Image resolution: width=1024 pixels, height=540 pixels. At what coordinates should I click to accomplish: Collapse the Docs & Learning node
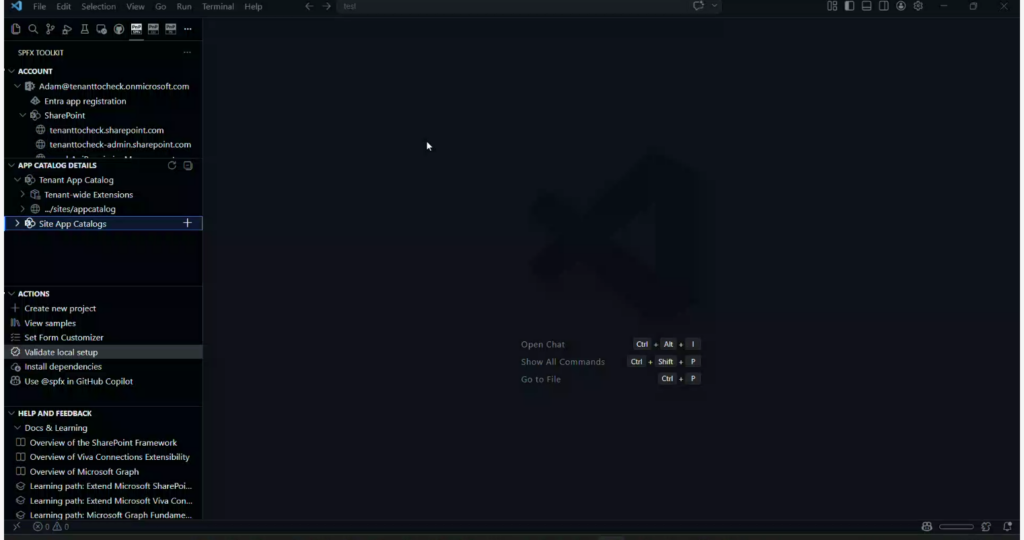pyautogui.click(x=18, y=428)
